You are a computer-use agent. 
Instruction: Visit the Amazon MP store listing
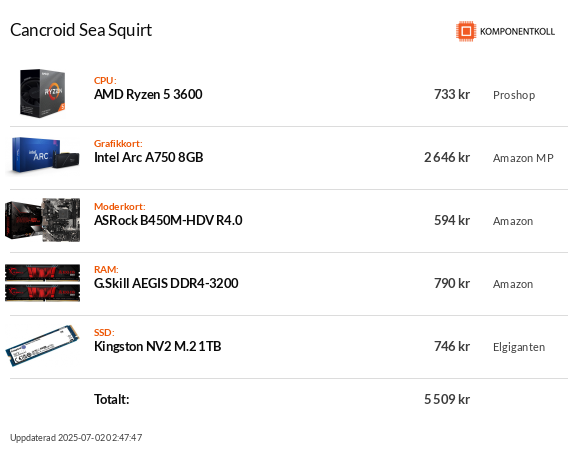point(523,158)
